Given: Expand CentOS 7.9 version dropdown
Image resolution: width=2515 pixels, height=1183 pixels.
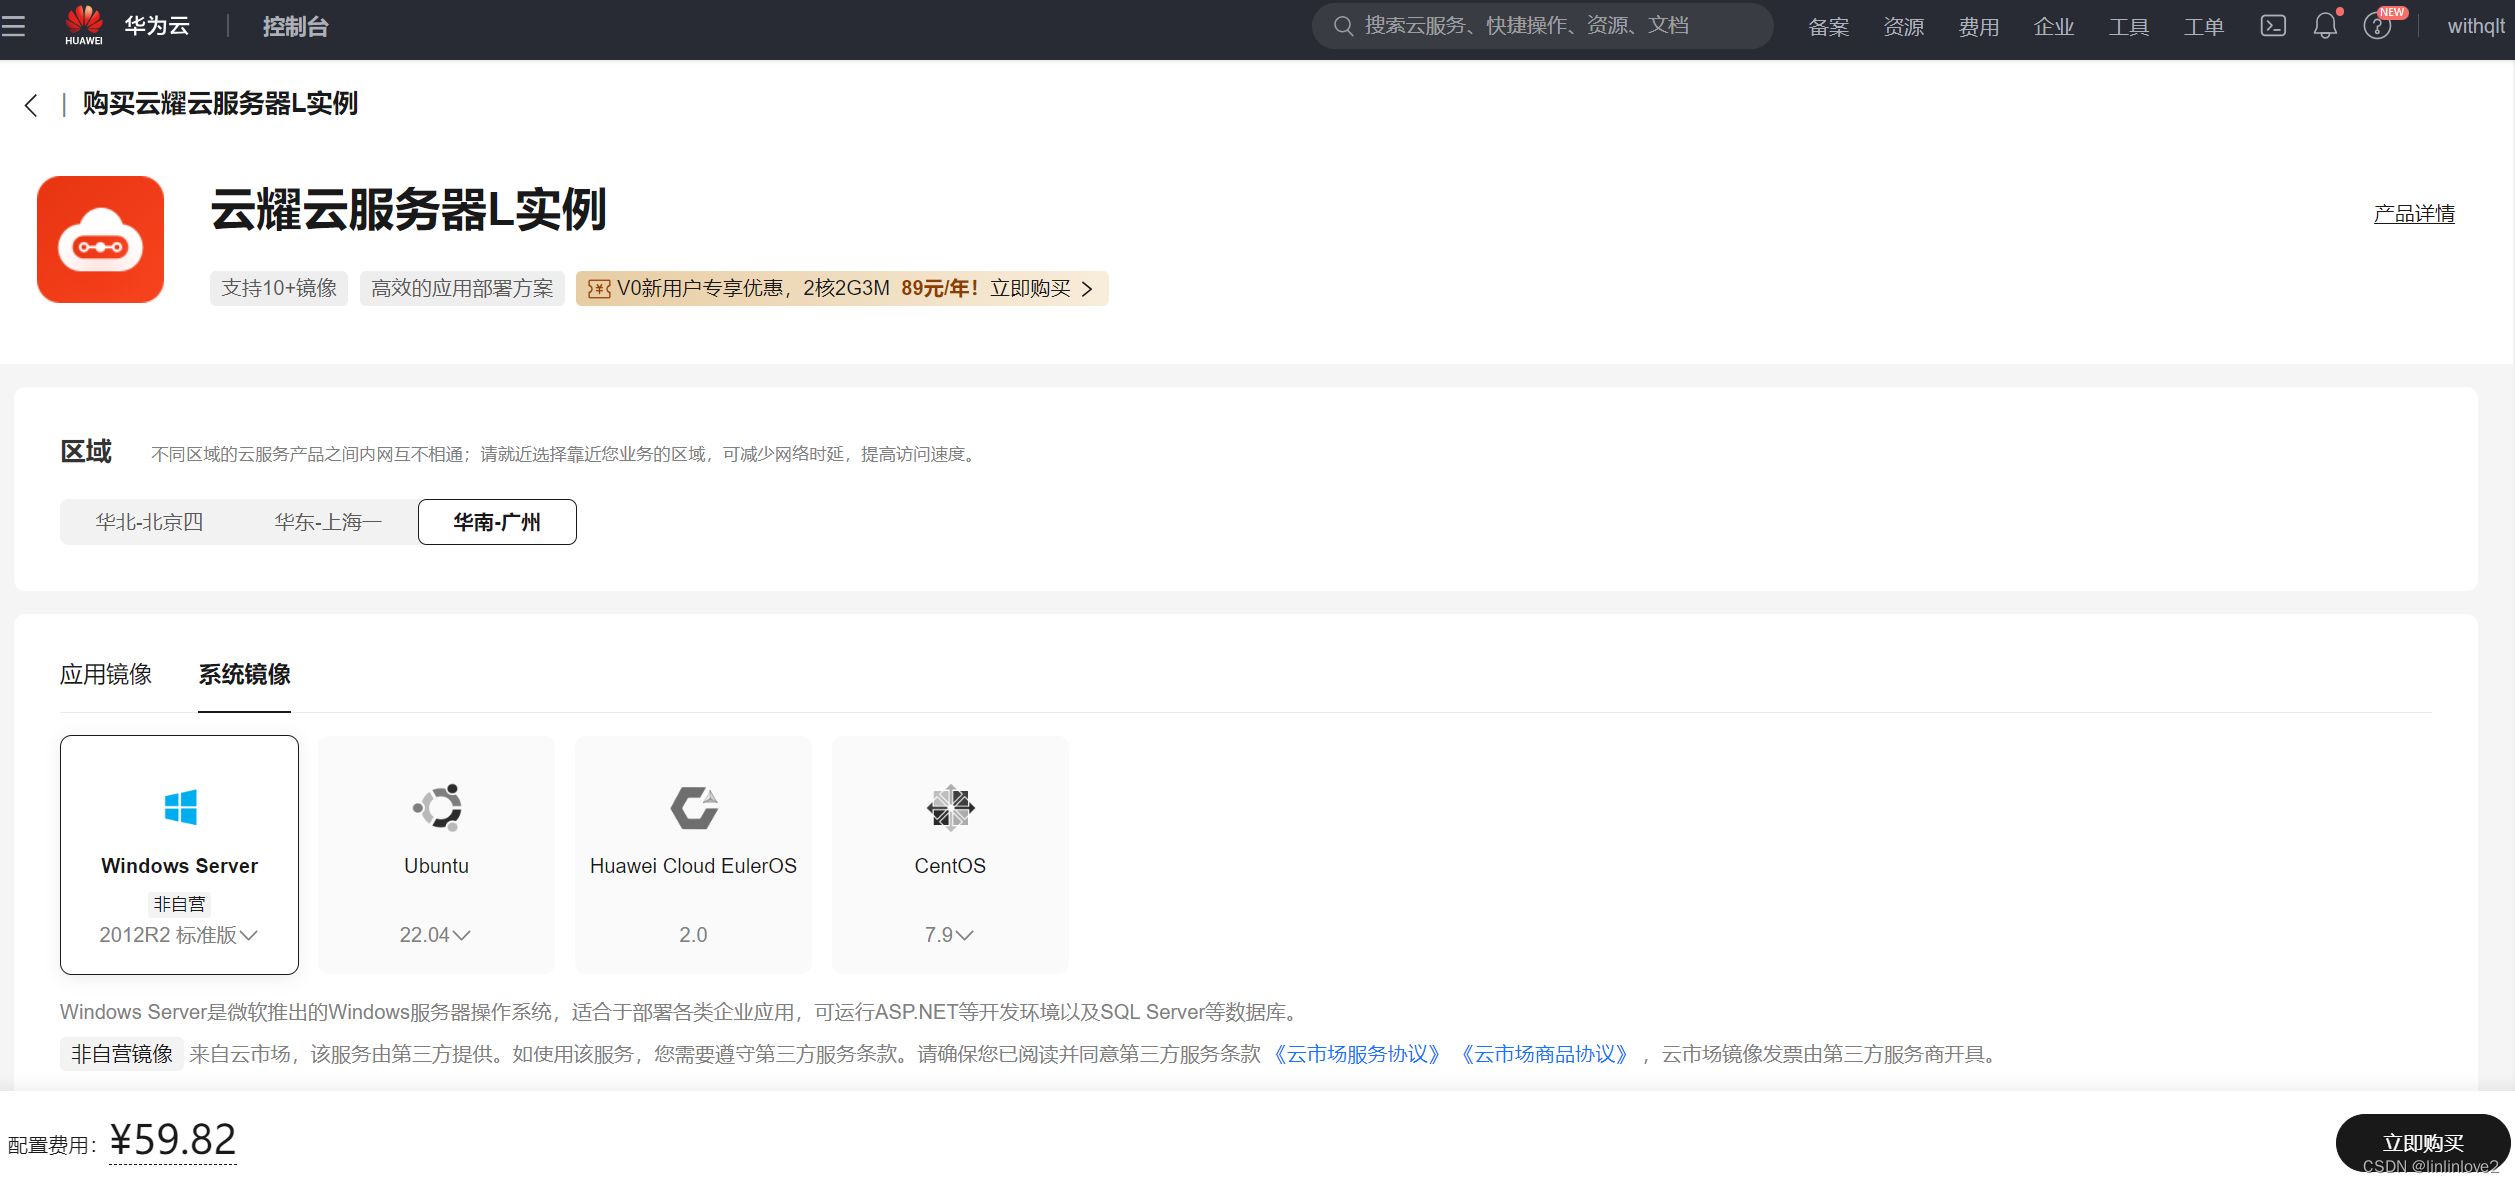Looking at the screenshot, I should (949, 935).
